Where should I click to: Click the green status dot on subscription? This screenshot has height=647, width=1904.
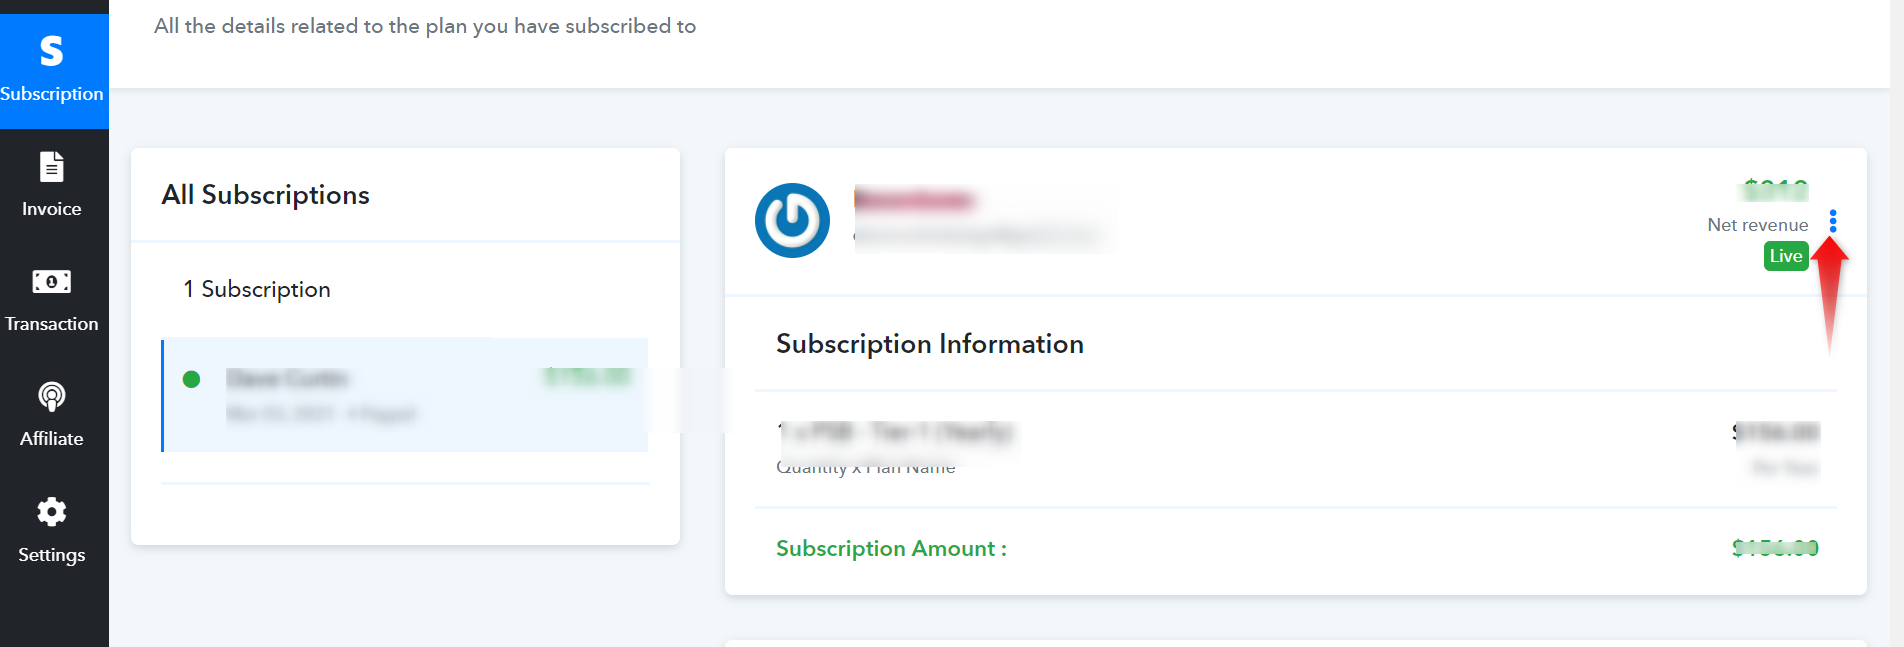coord(192,379)
